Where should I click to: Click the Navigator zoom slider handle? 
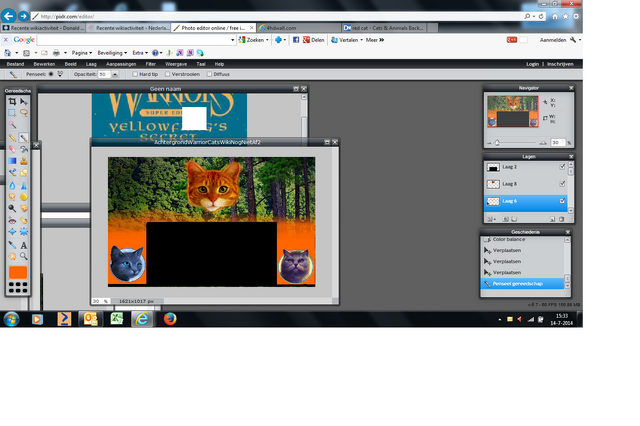[x=497, y=143]
